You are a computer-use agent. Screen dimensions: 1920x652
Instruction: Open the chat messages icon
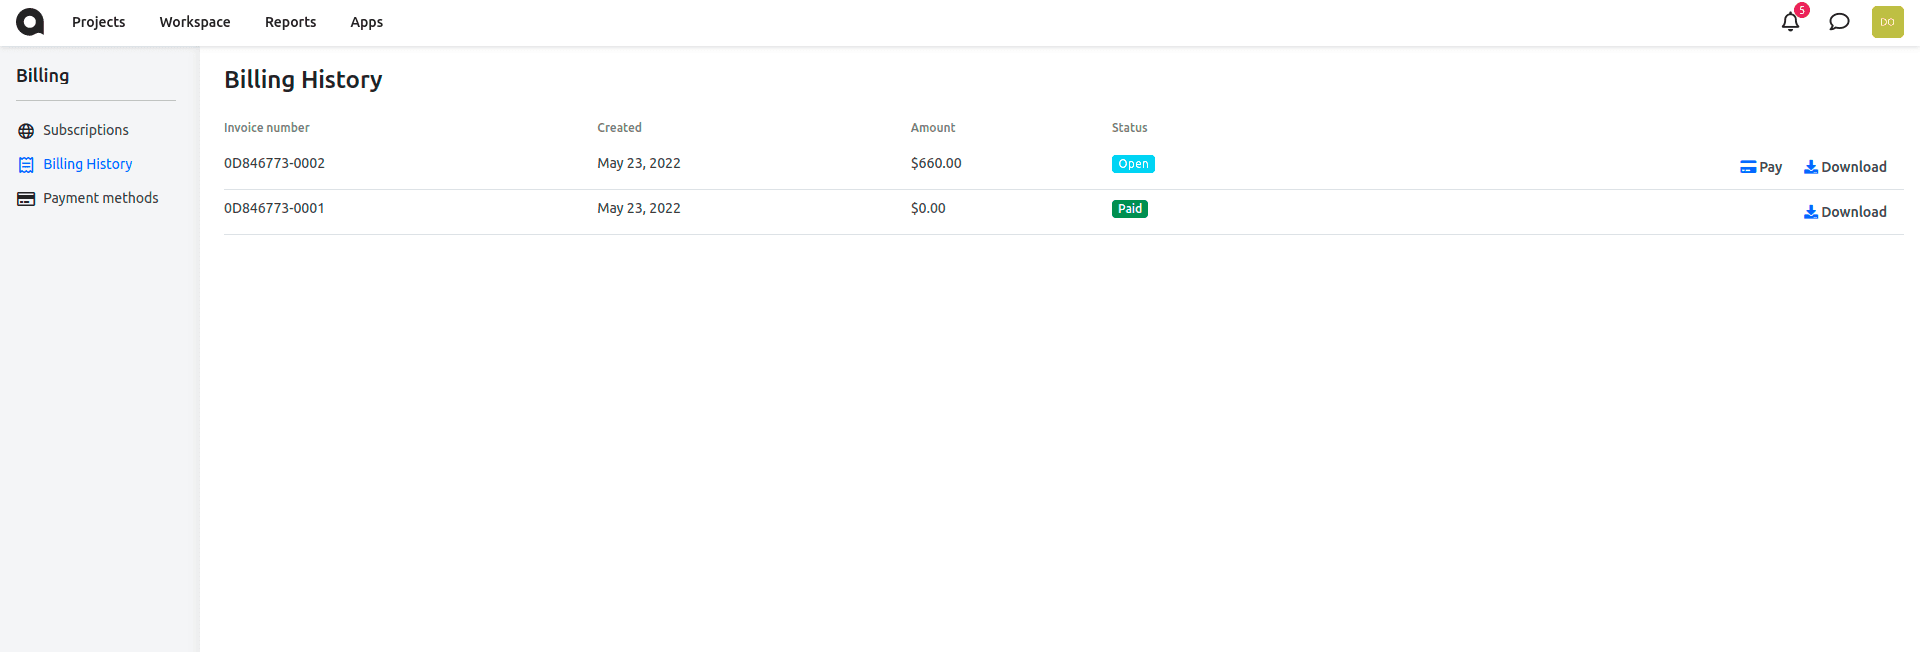pyautogui.click(x=1839, y=22)
